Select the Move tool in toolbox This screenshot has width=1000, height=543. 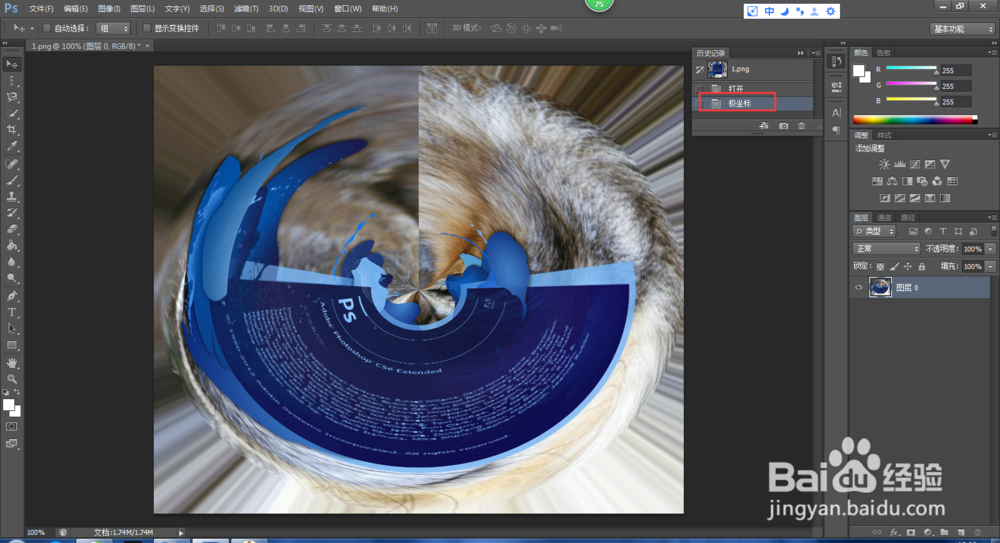pos(11,64)
